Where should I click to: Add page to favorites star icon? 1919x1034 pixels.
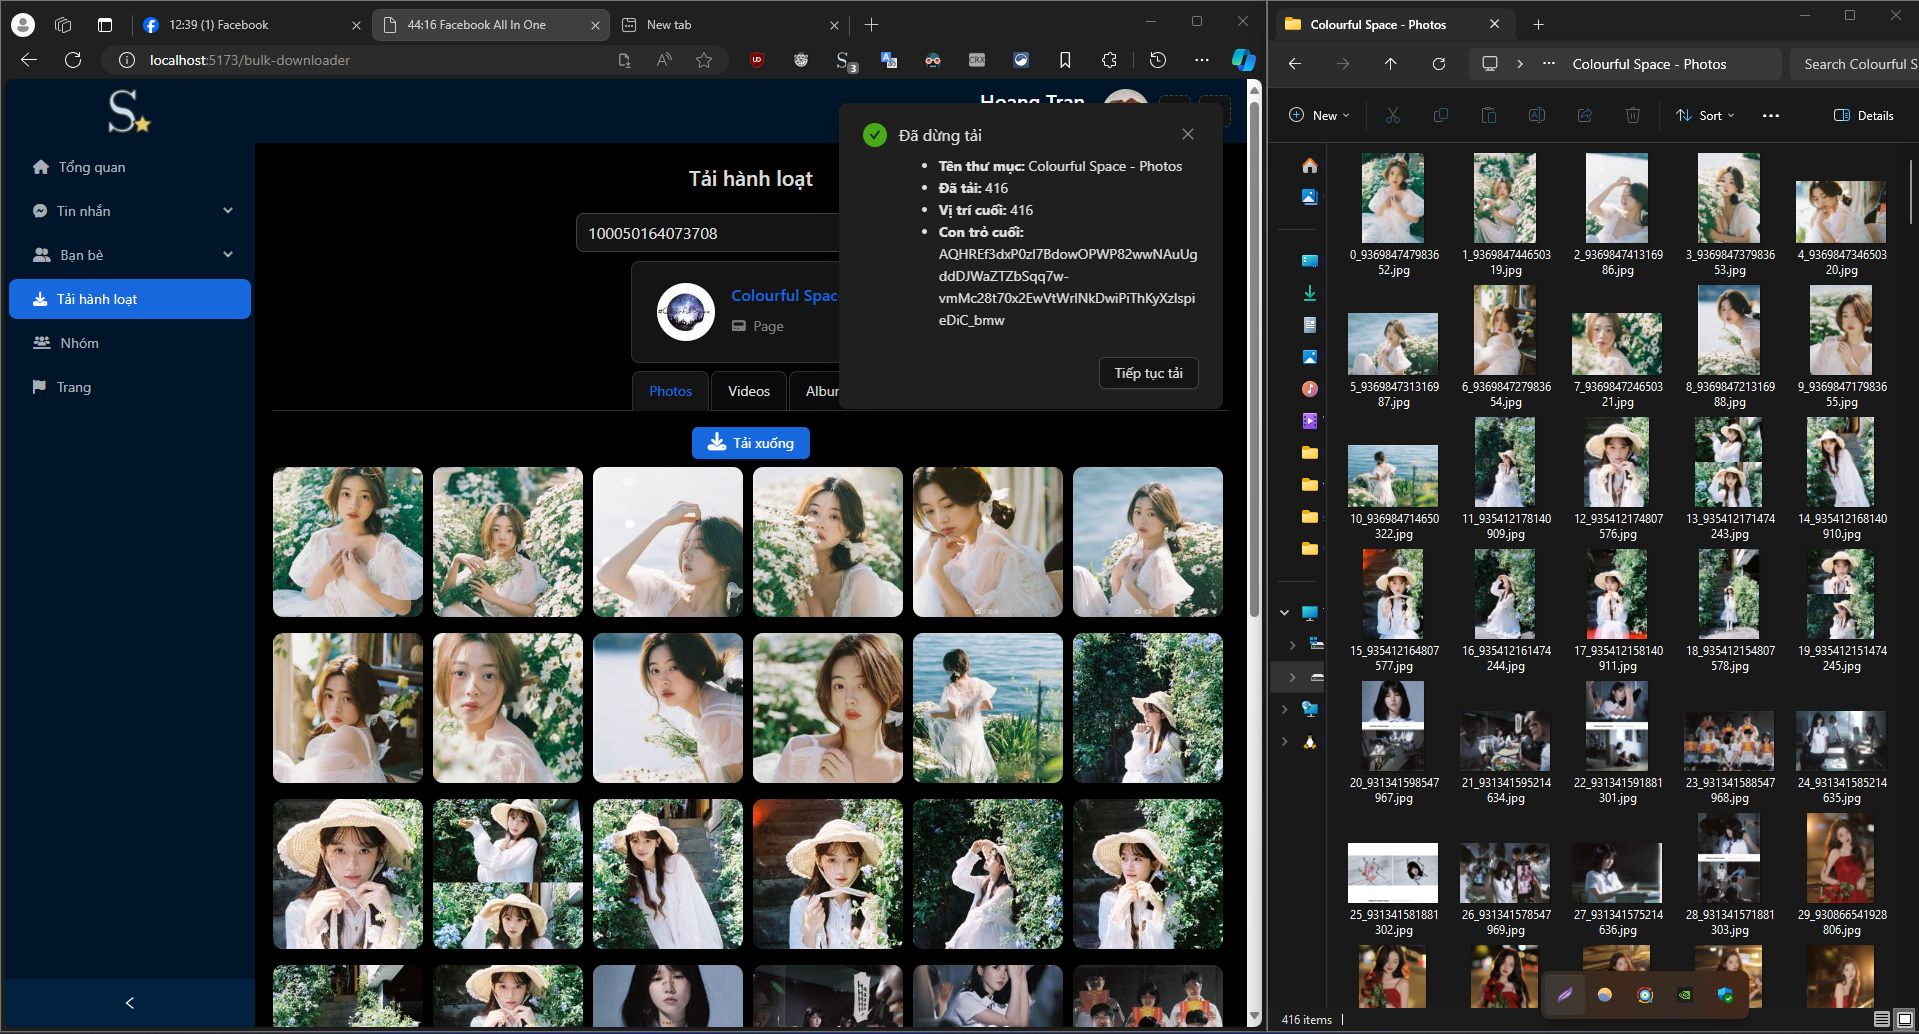click(704, 60)
